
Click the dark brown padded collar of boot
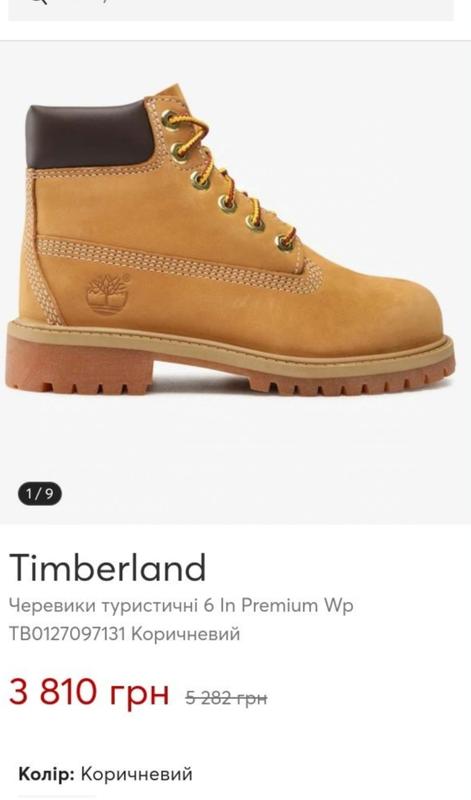[89, 134]
